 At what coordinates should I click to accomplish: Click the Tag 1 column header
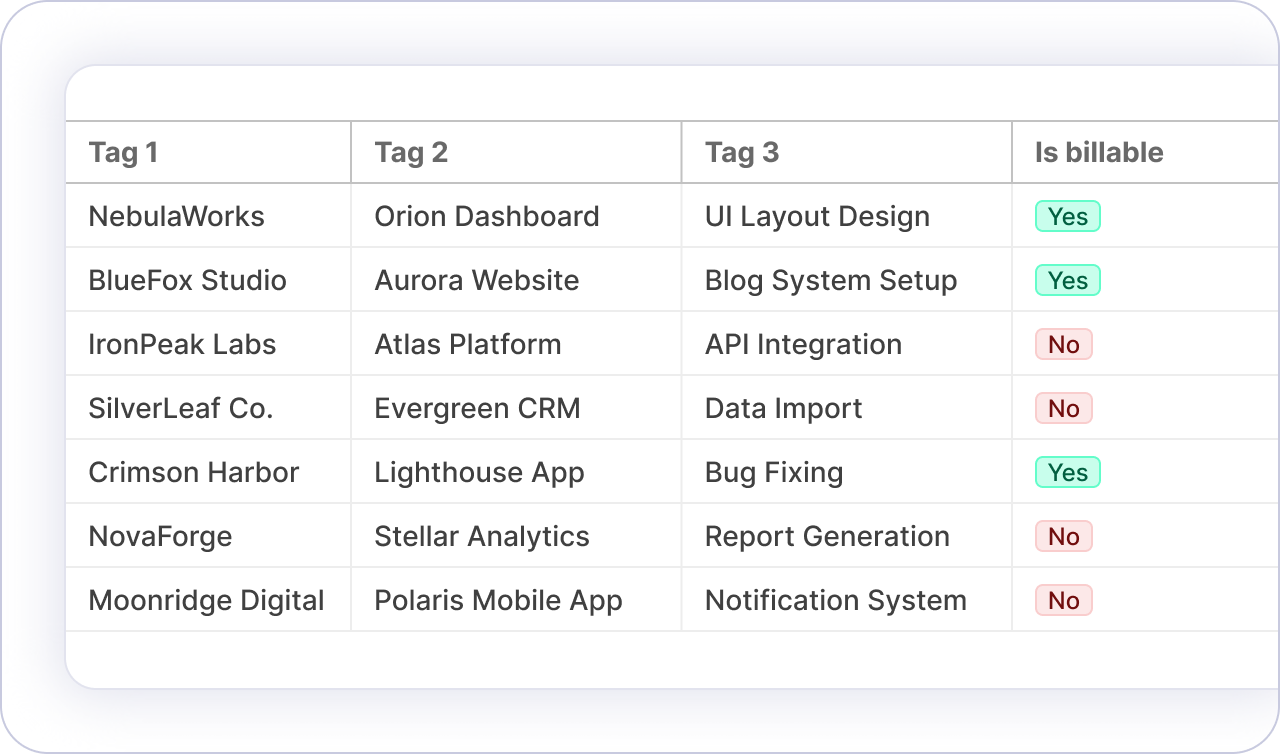tap(124, 153)
